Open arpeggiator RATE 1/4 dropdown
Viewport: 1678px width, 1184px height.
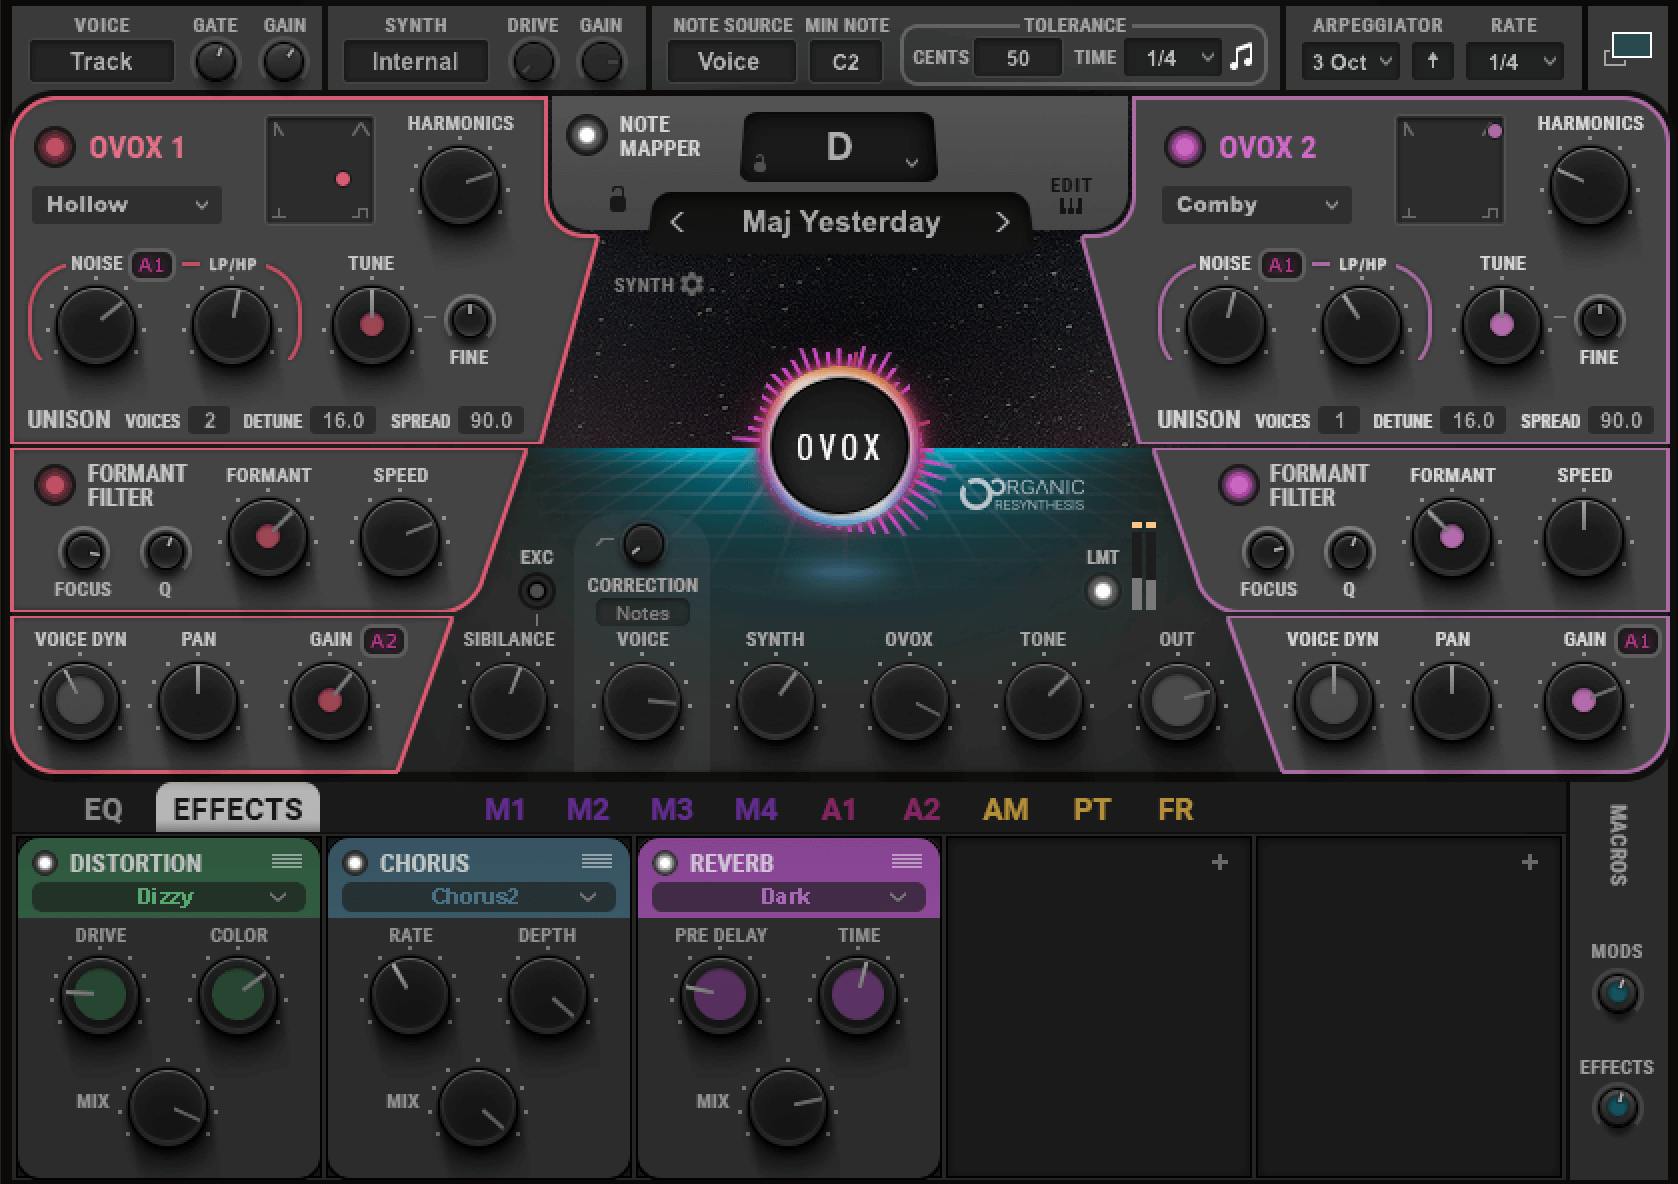point(1515,62)
